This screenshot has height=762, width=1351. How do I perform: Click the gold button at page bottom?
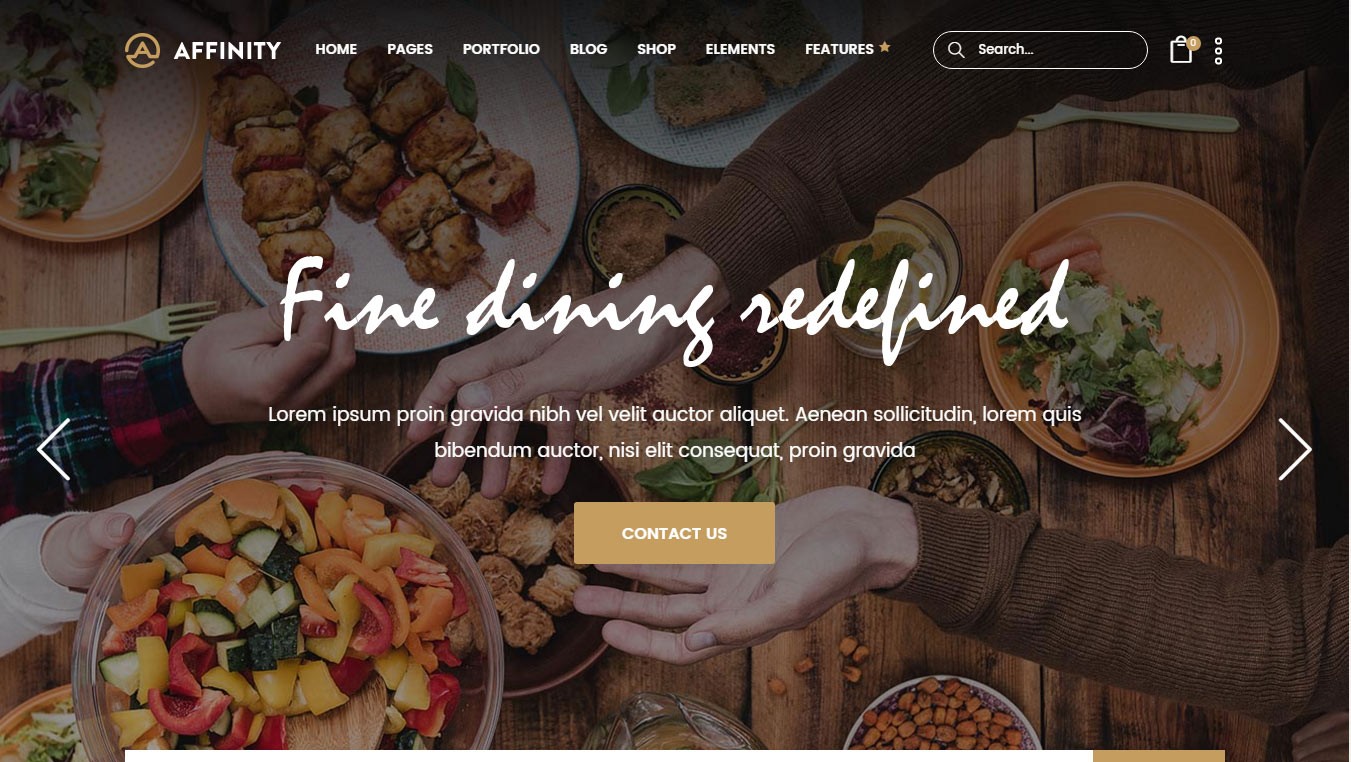pos(1158,756)
